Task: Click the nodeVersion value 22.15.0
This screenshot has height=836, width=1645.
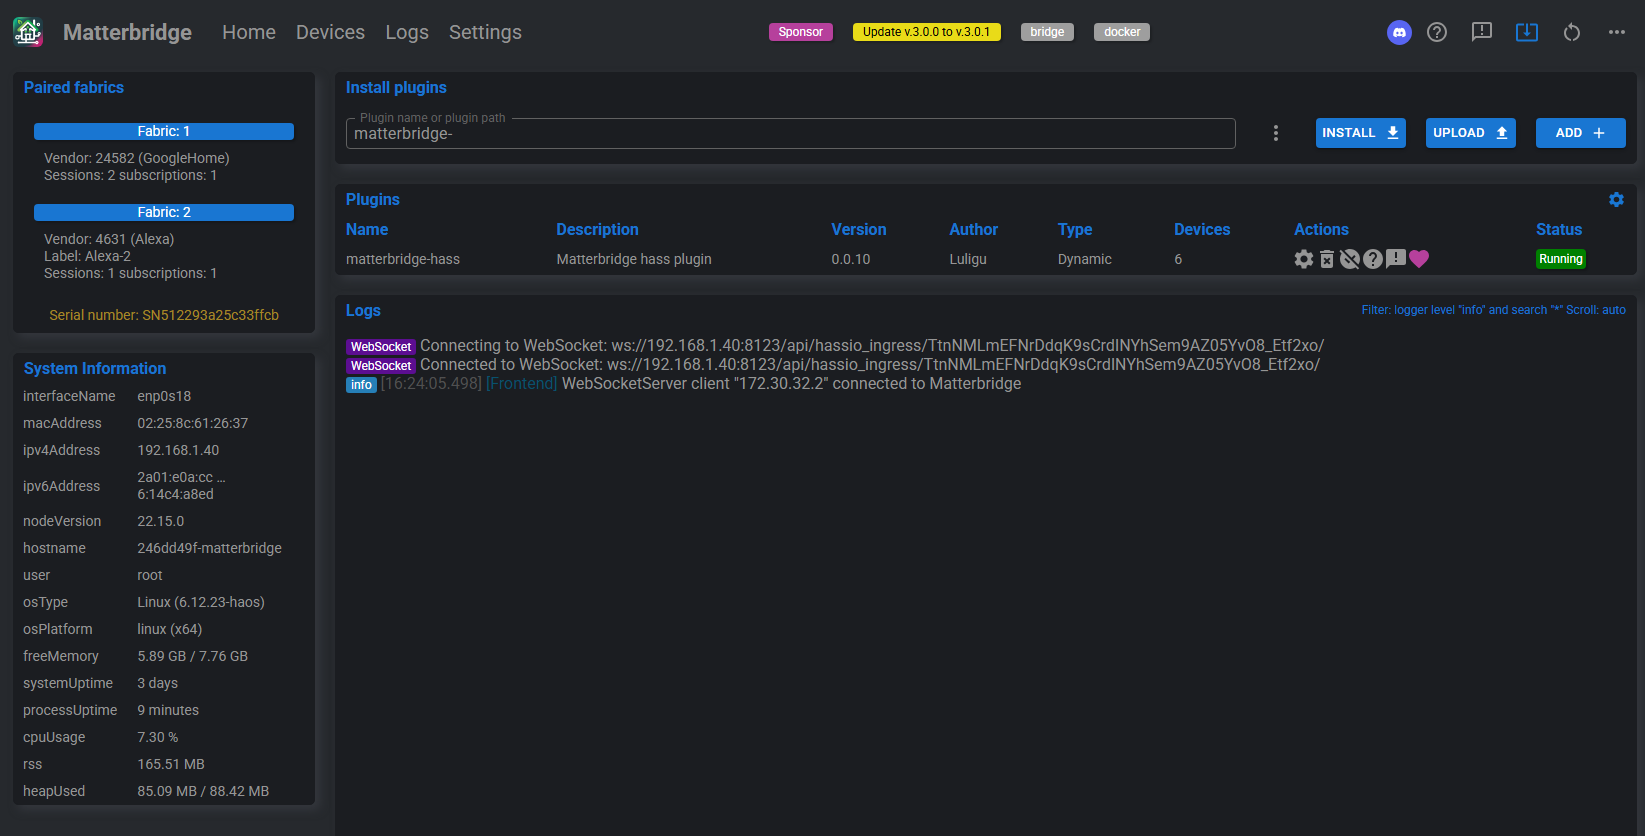Action: click(x=161, y=521)
